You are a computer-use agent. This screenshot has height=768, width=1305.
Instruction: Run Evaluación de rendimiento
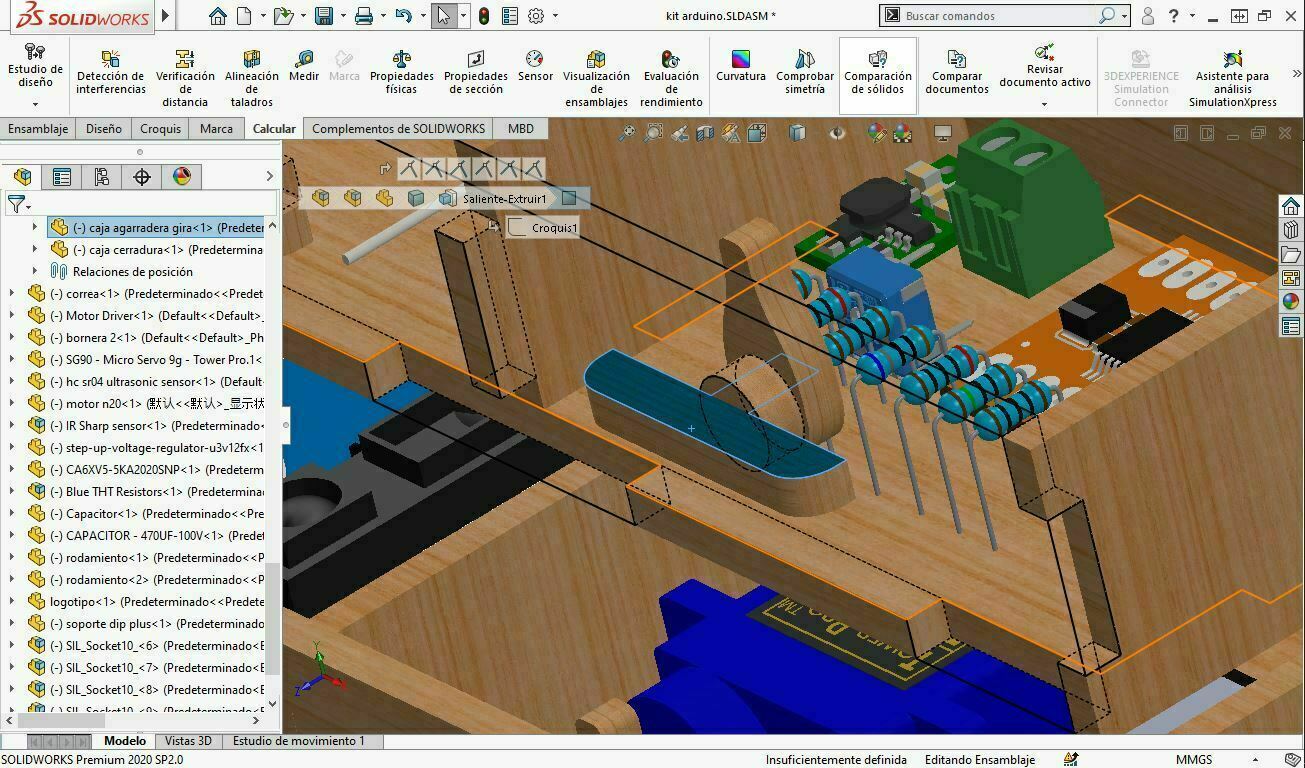coord(671,79)
